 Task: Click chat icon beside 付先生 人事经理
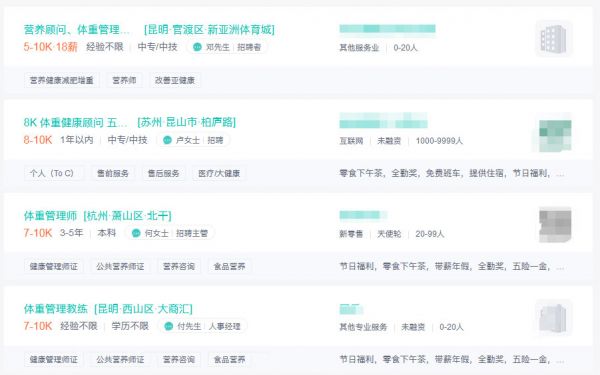click(x=168, y=326)
